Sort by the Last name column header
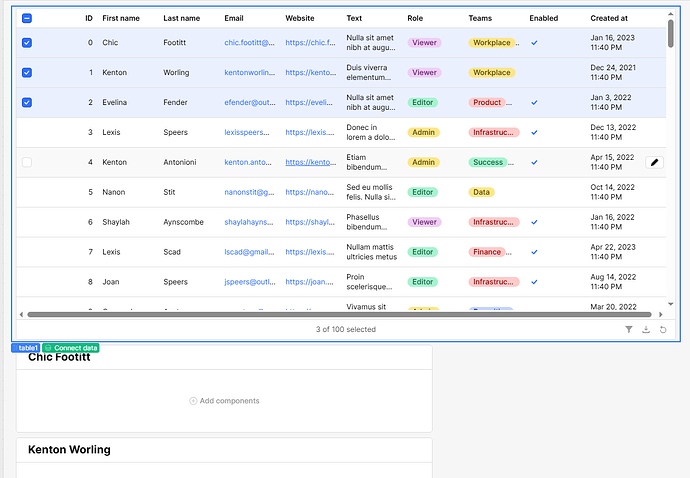 pyautogui.click(x=181, y=18)
